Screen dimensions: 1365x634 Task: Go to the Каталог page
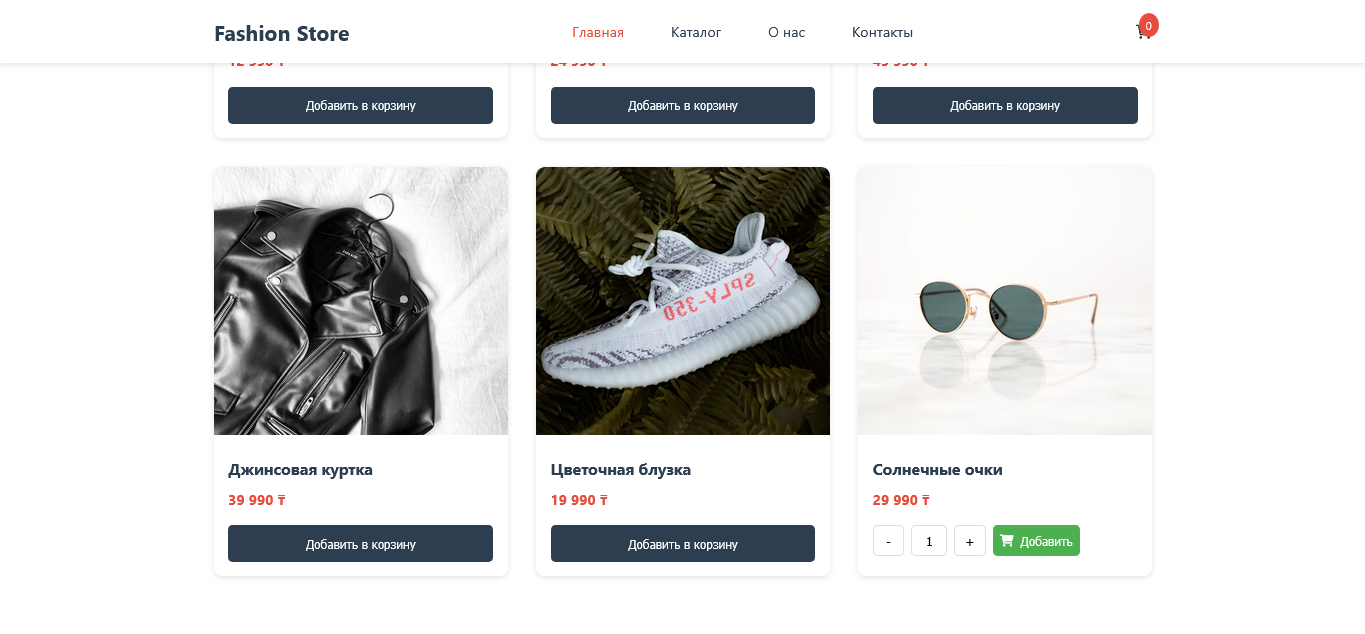click(696, 32)
